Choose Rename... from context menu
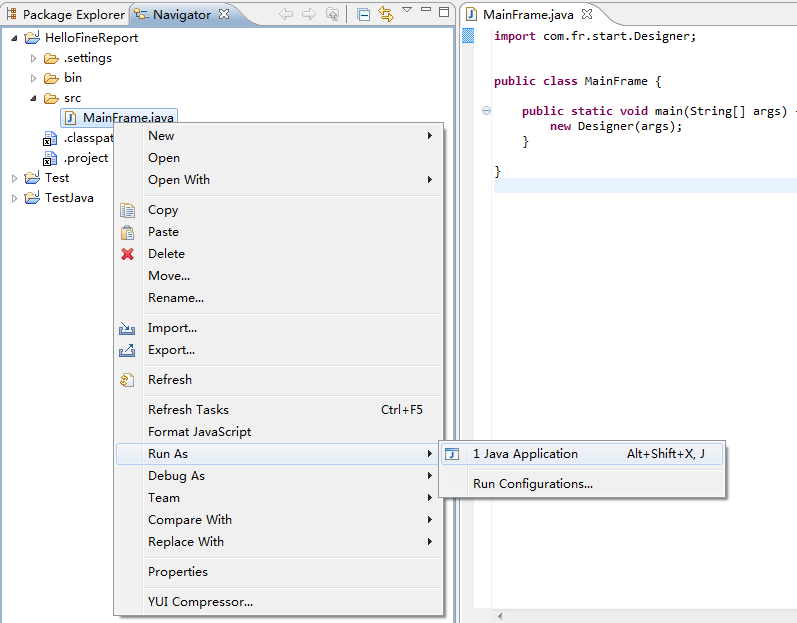 pos(279,298)
